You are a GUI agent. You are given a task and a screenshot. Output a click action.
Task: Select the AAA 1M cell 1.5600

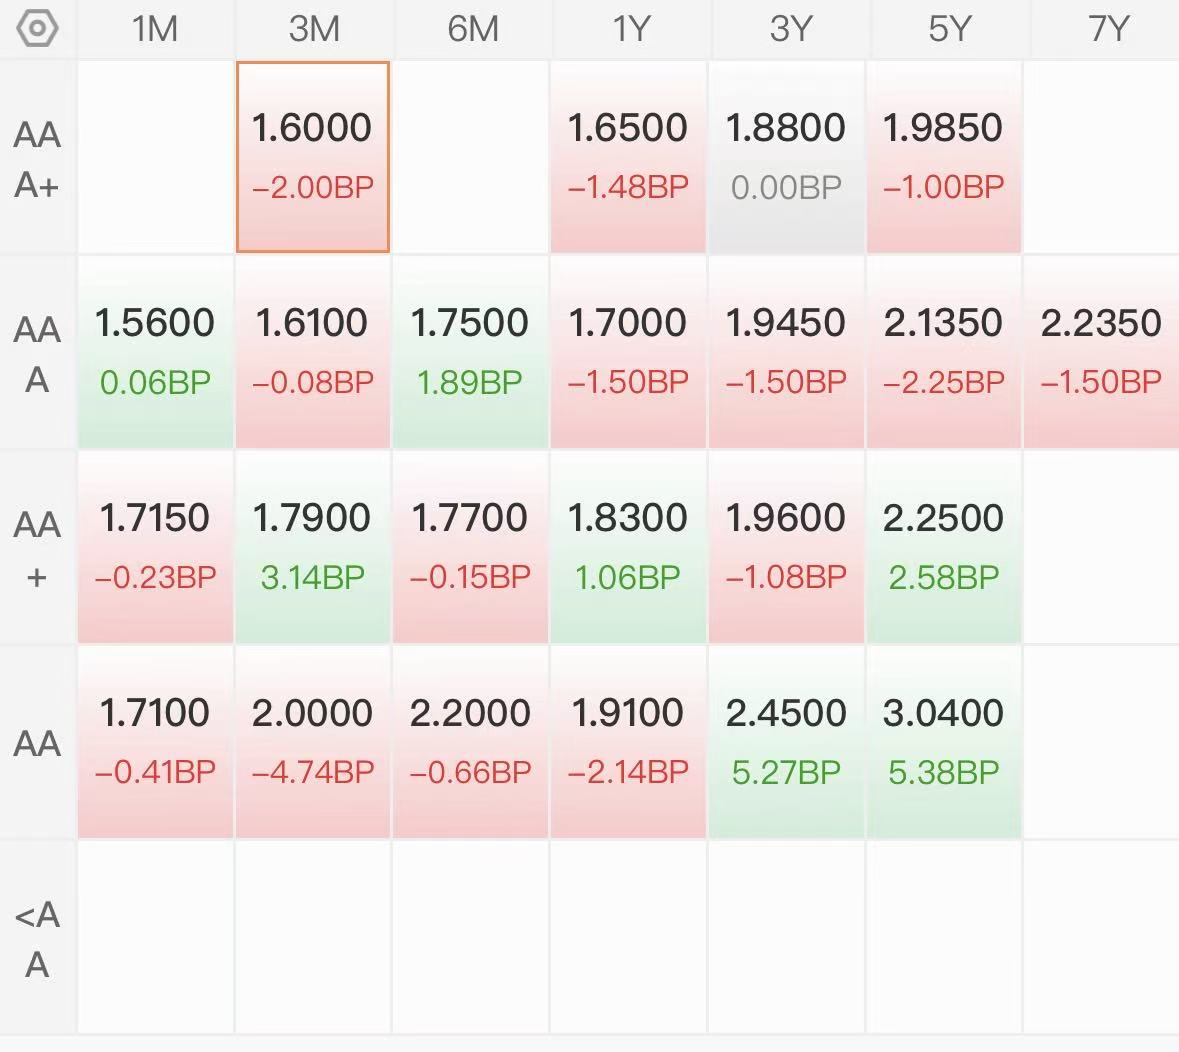click(155, 352)
